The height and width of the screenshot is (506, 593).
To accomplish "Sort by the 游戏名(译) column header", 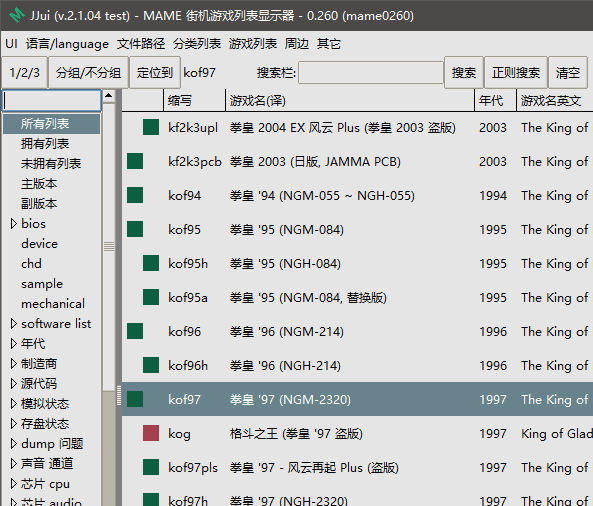I will [x=350, y=101].
